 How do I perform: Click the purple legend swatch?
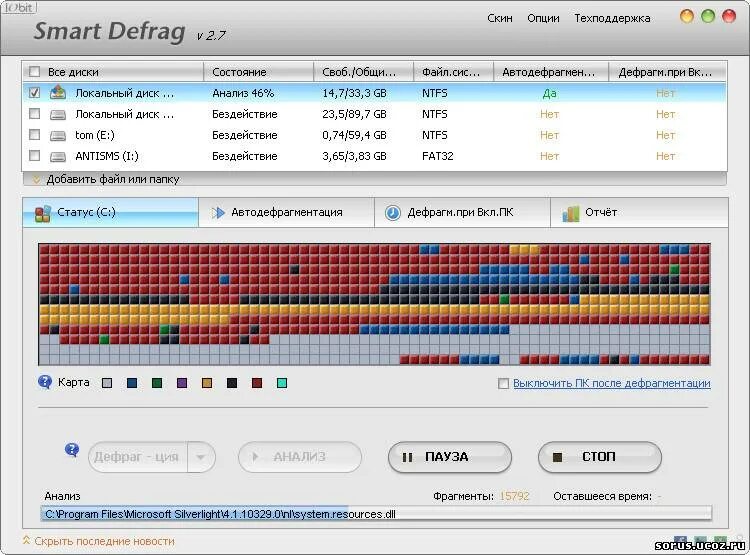click(182, 383)
